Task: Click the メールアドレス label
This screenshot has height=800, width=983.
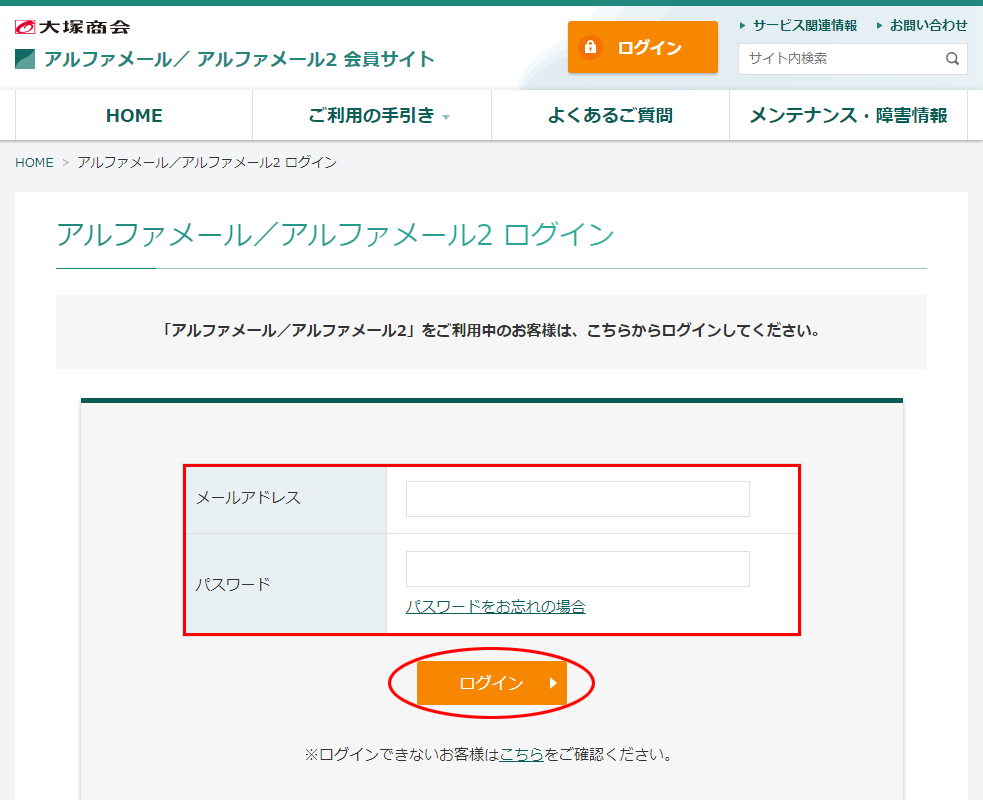Action: [x=248, y=498]
